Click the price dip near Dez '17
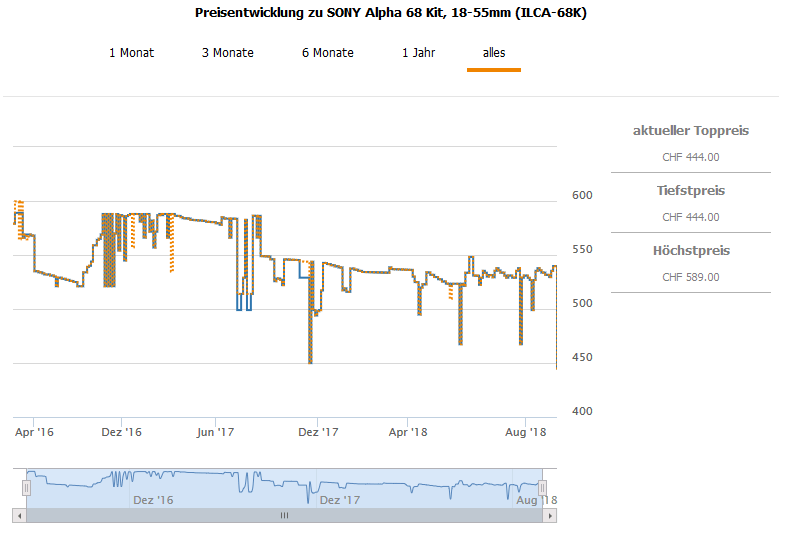The width and height of the screenshot is (785, 536). (310, 362)
